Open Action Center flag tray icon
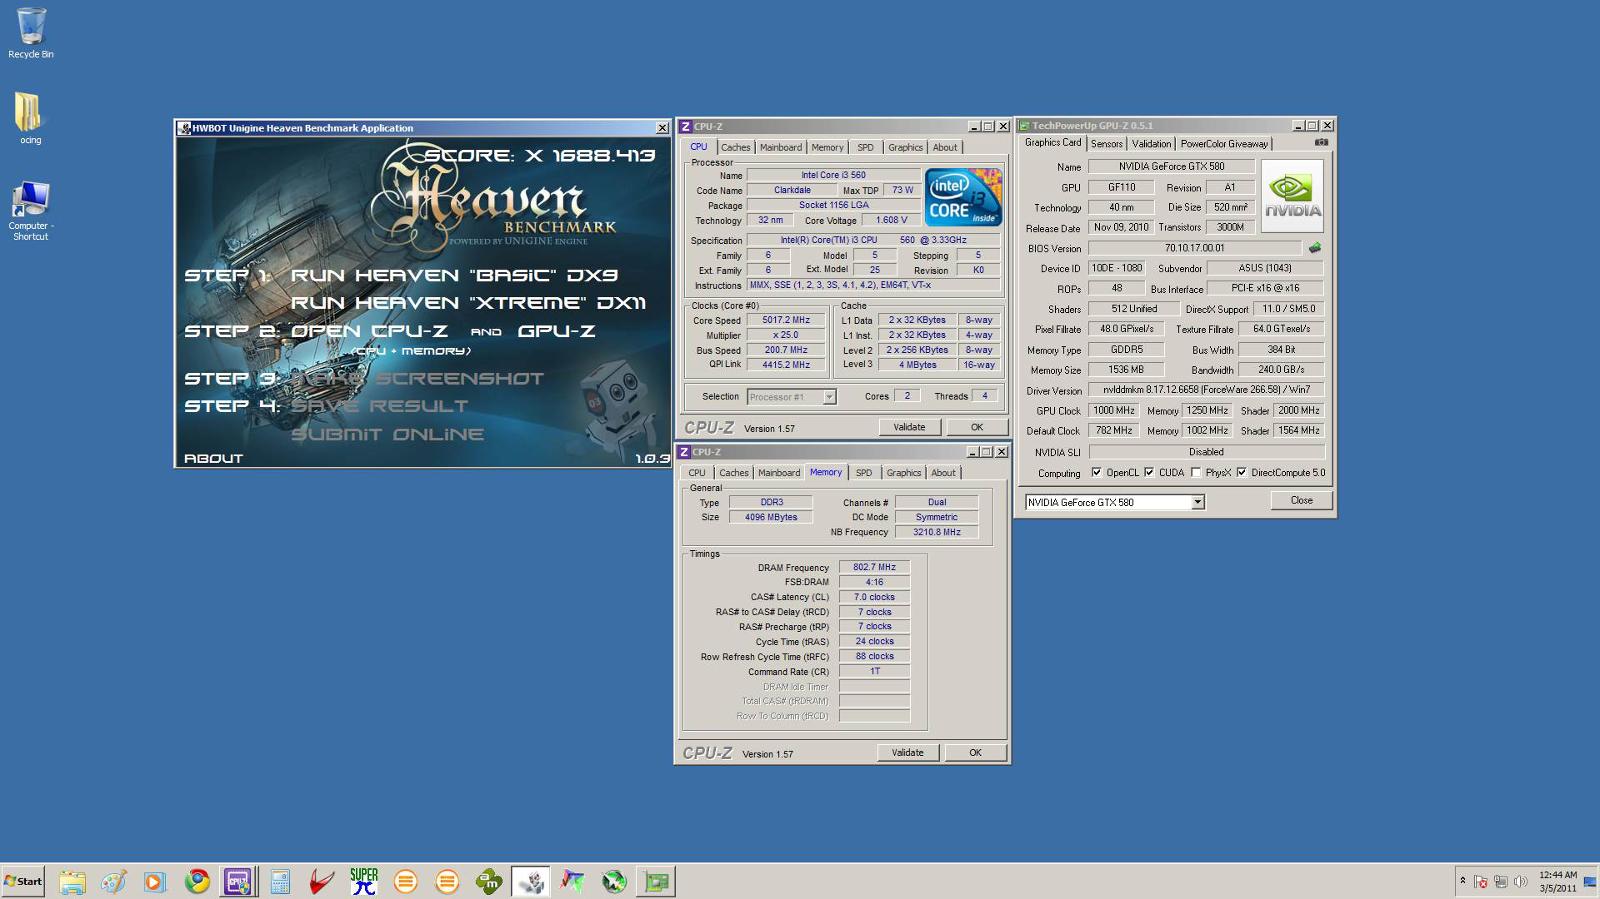The image size is (1600, 899). (1480, 881)
